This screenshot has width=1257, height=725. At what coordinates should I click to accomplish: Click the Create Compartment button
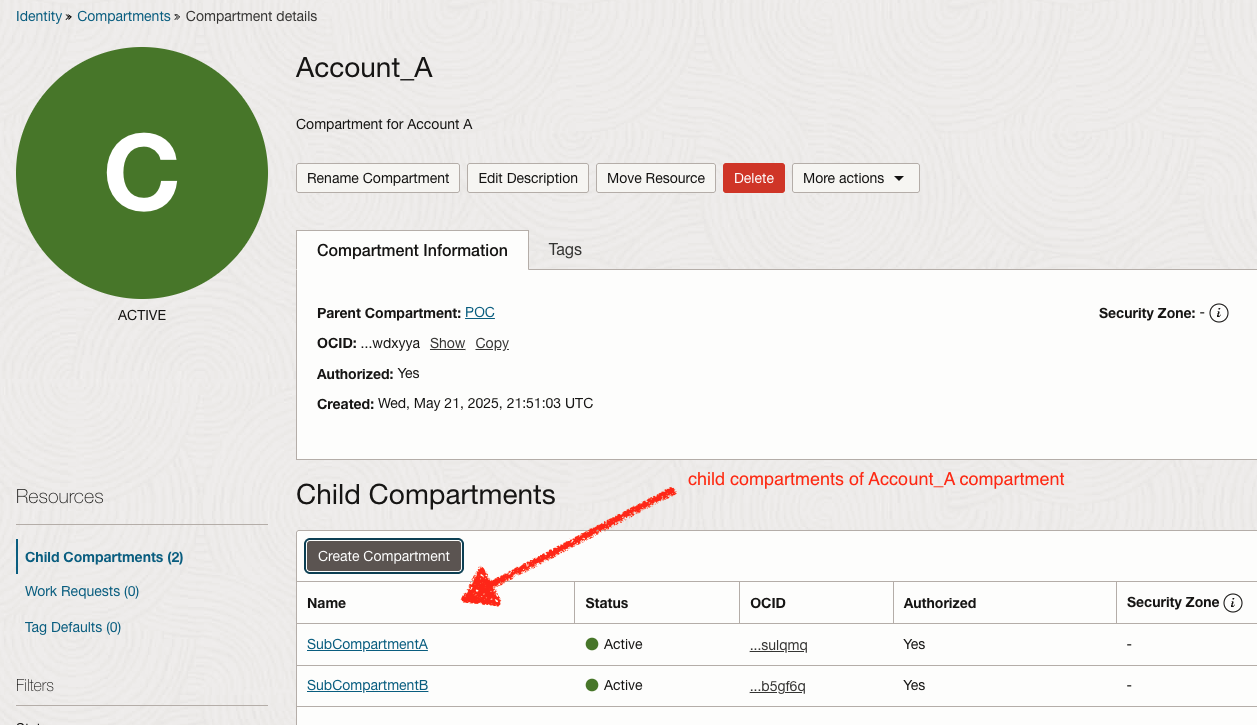(x=384, y=556)
